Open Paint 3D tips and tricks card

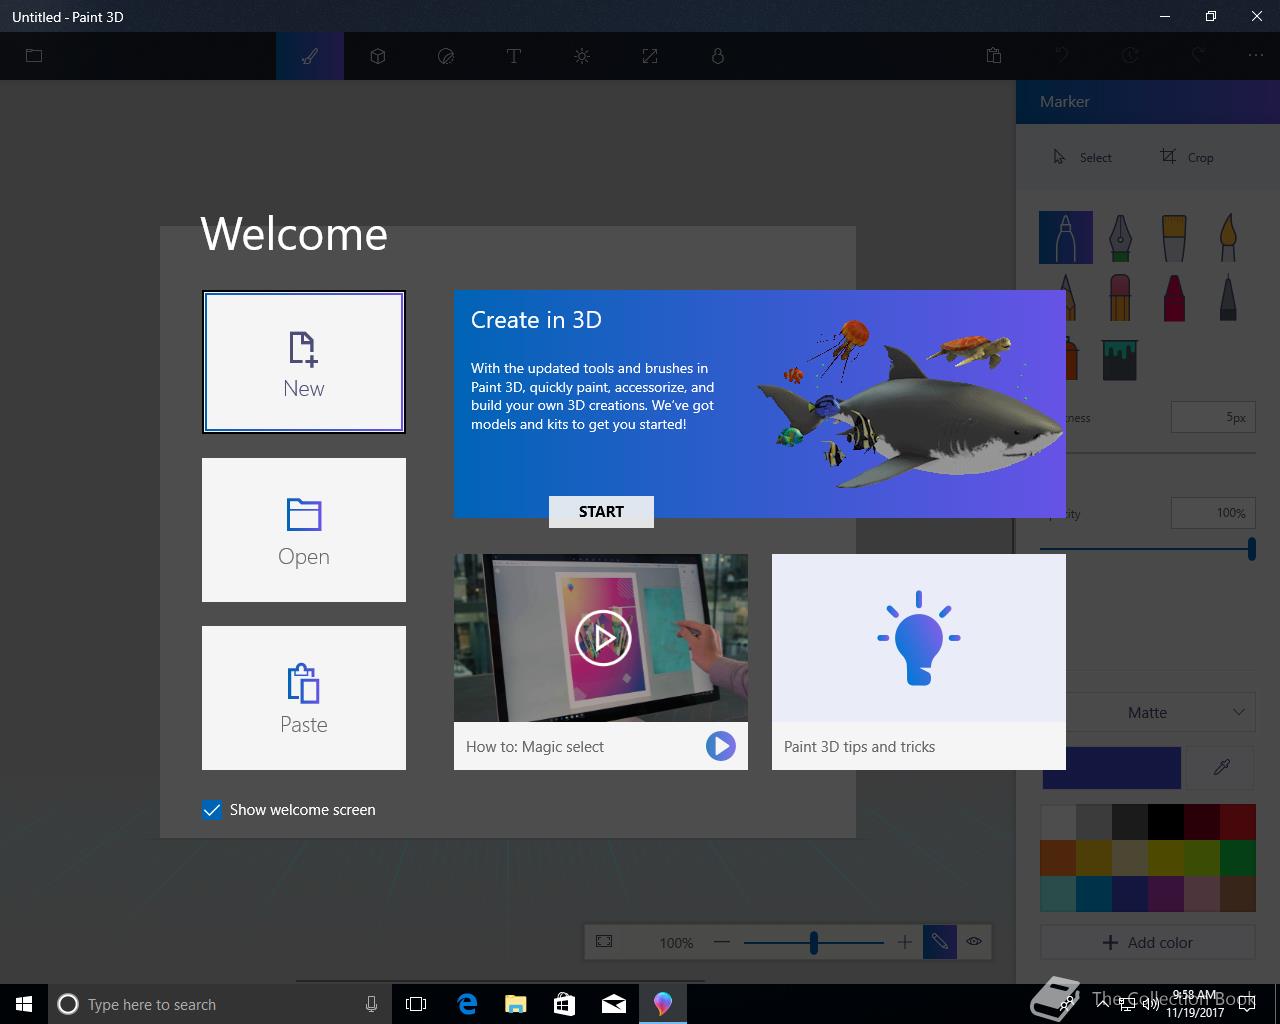point(919,662)
